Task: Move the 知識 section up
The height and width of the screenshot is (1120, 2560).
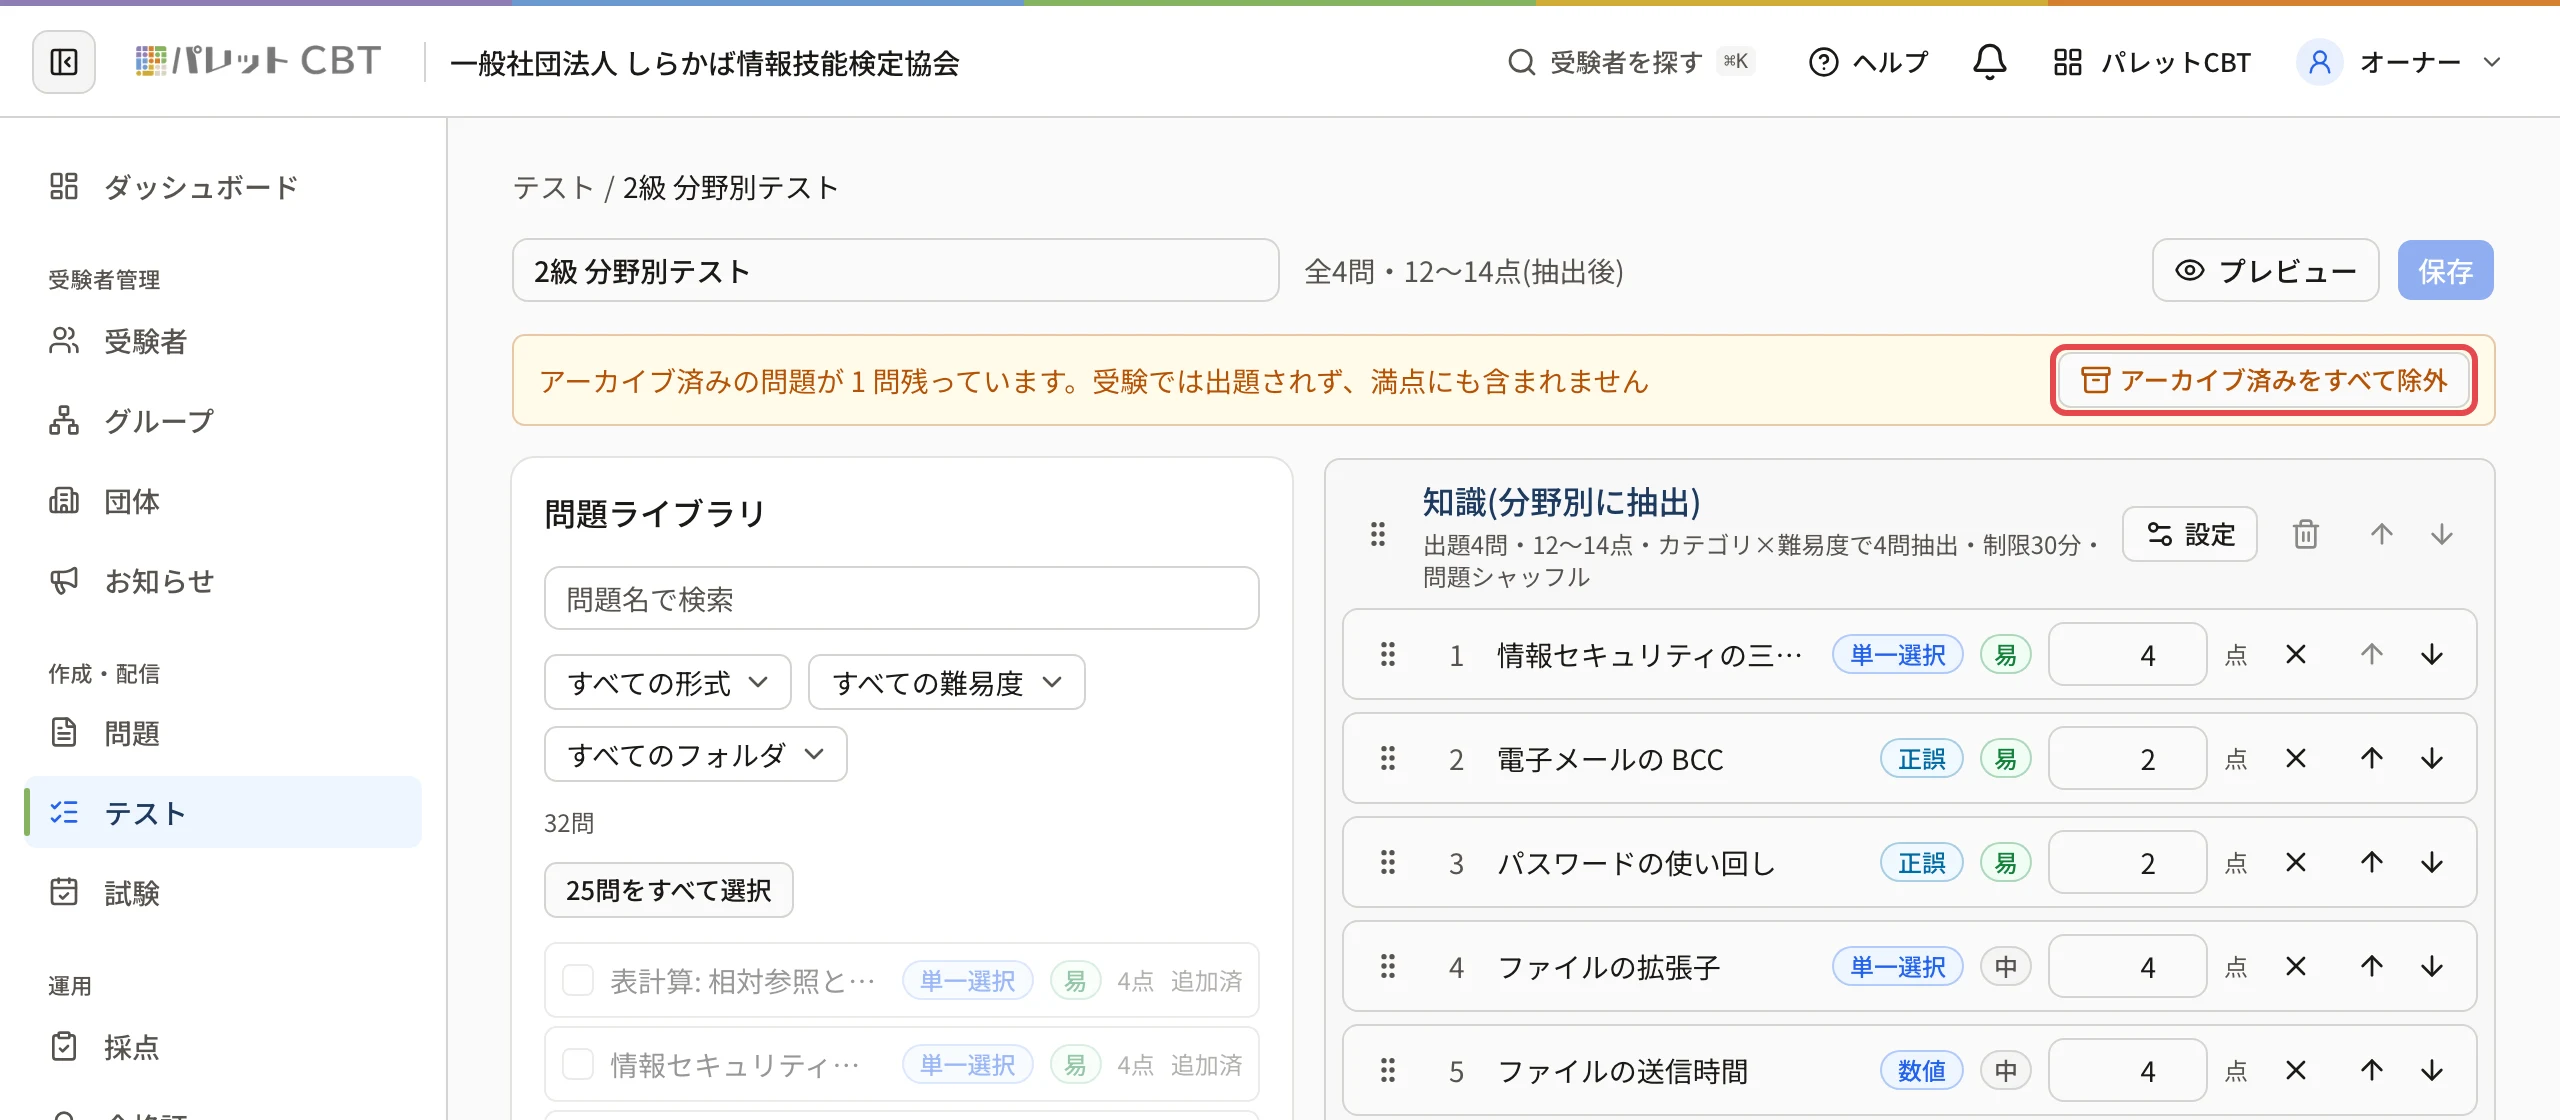Action: (x=2382, y=534)
